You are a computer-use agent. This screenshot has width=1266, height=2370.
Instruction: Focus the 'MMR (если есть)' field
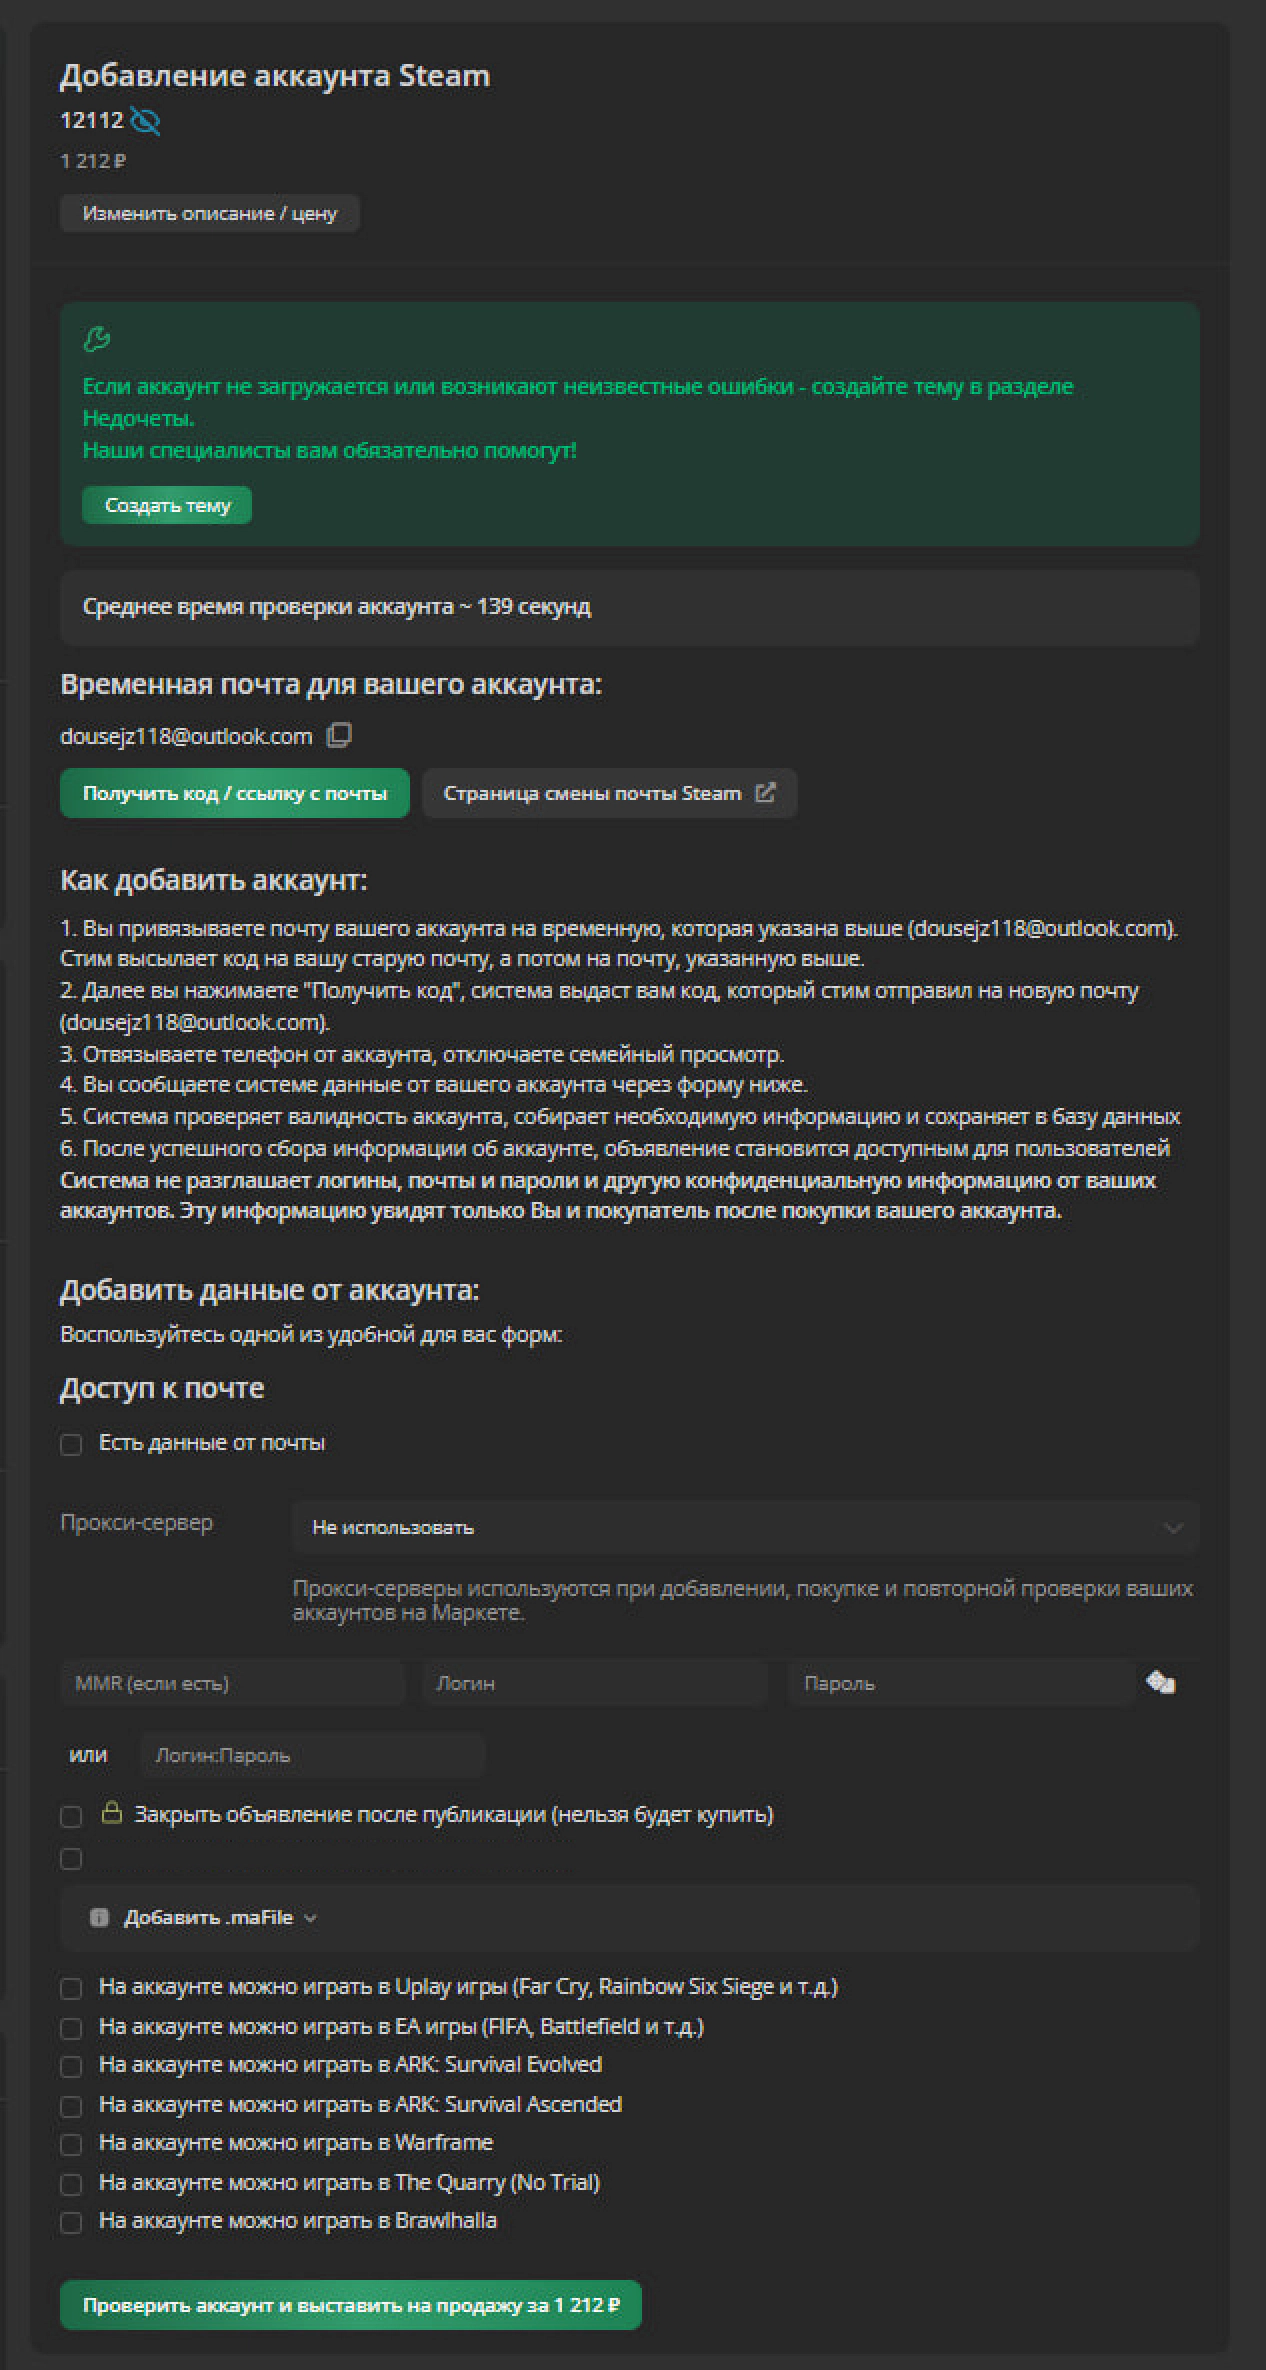coord(232,1683)
